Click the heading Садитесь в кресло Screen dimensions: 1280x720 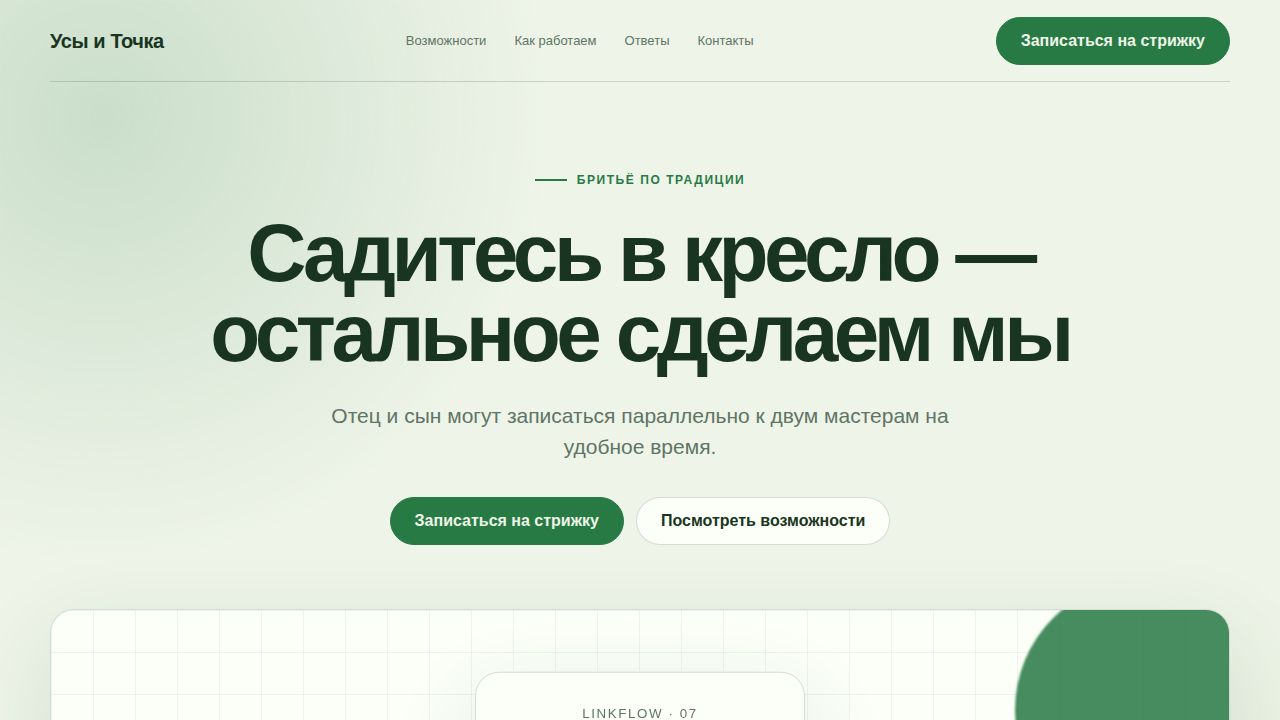click(640, 295)
